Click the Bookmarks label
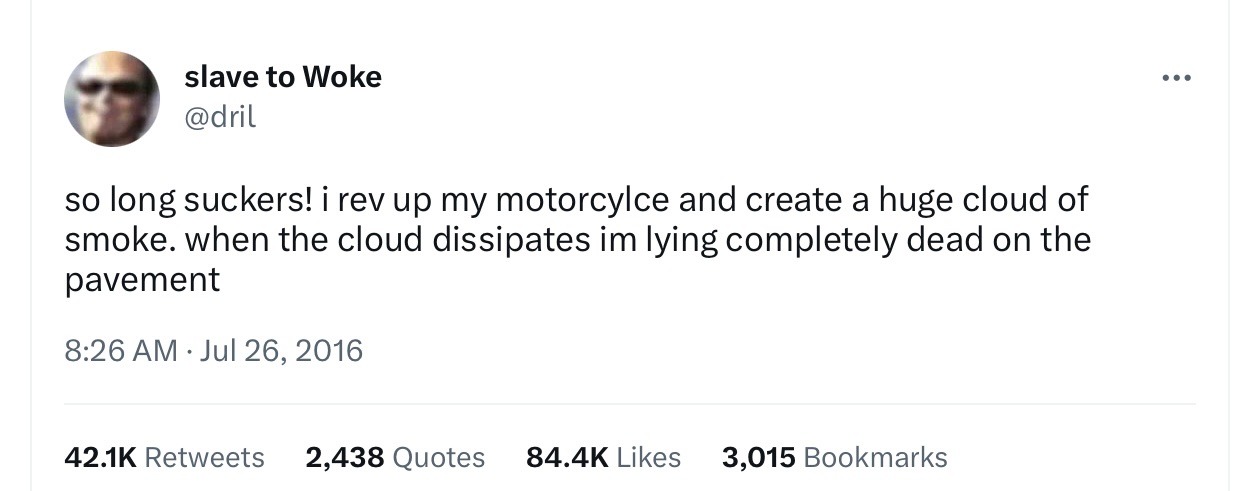 coord(875,457)
